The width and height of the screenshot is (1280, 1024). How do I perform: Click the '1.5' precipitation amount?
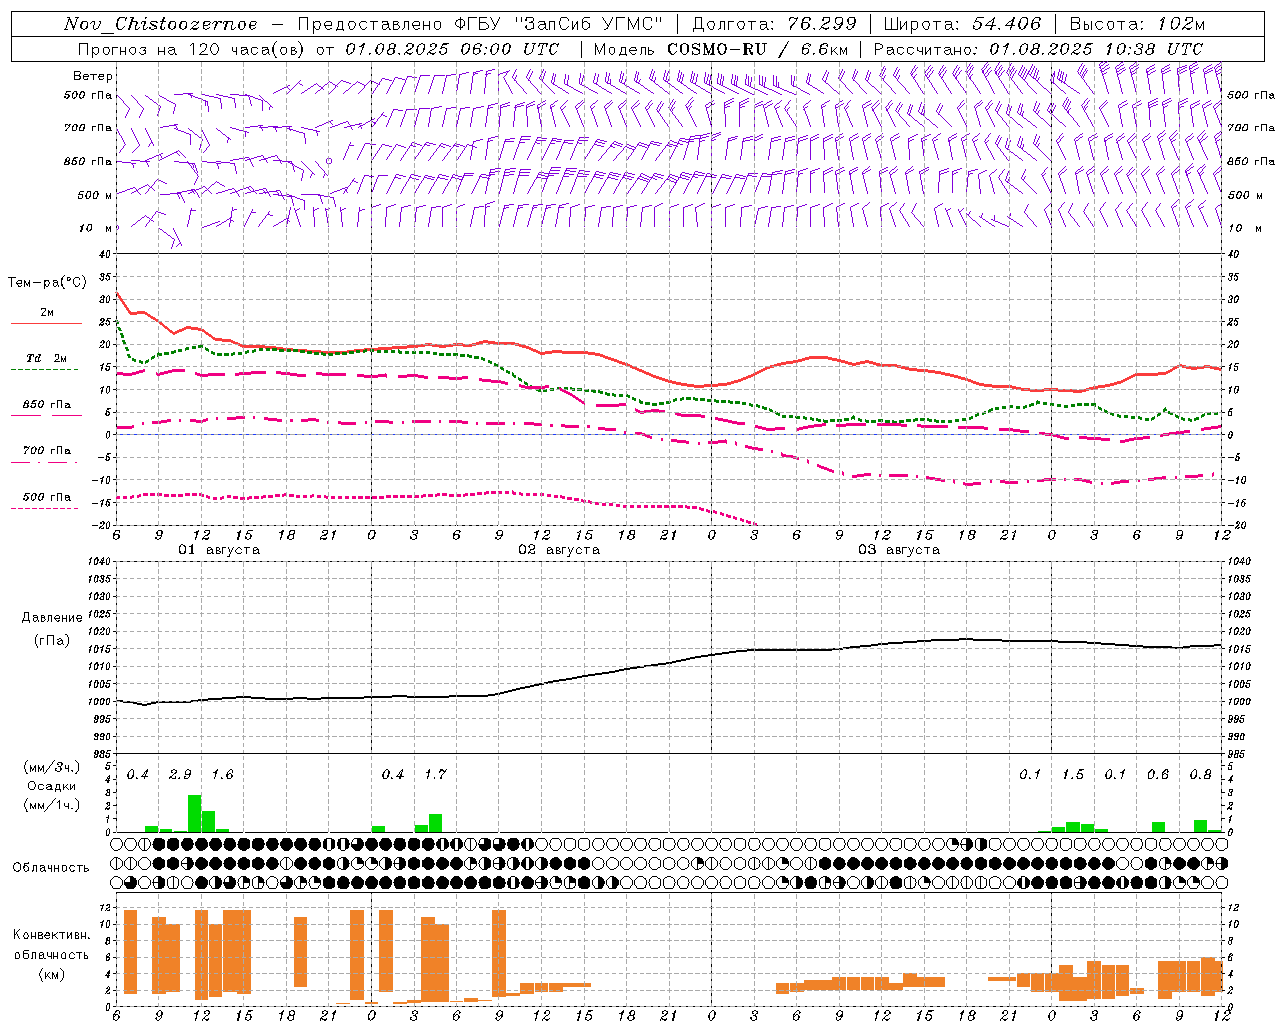(1073, 774)
